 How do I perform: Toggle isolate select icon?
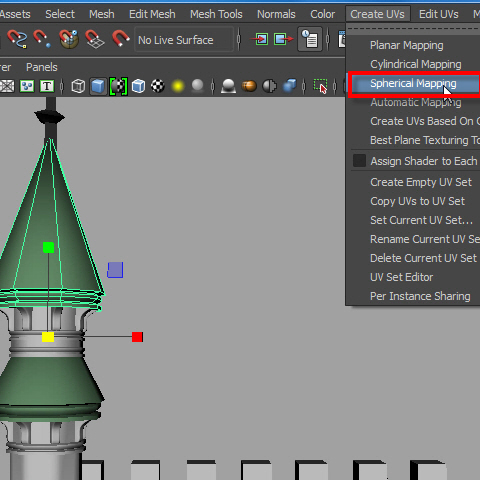[x=320, y=86]
